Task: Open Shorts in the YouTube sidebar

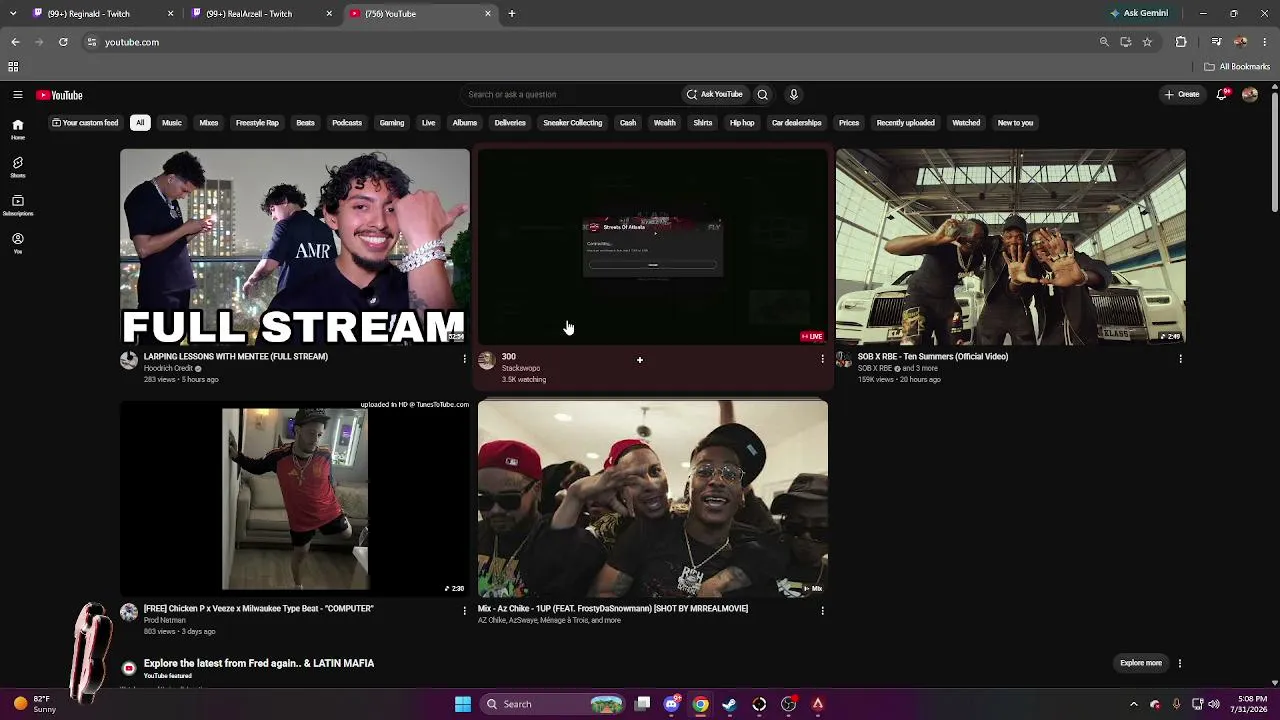Action: point(18,167)
